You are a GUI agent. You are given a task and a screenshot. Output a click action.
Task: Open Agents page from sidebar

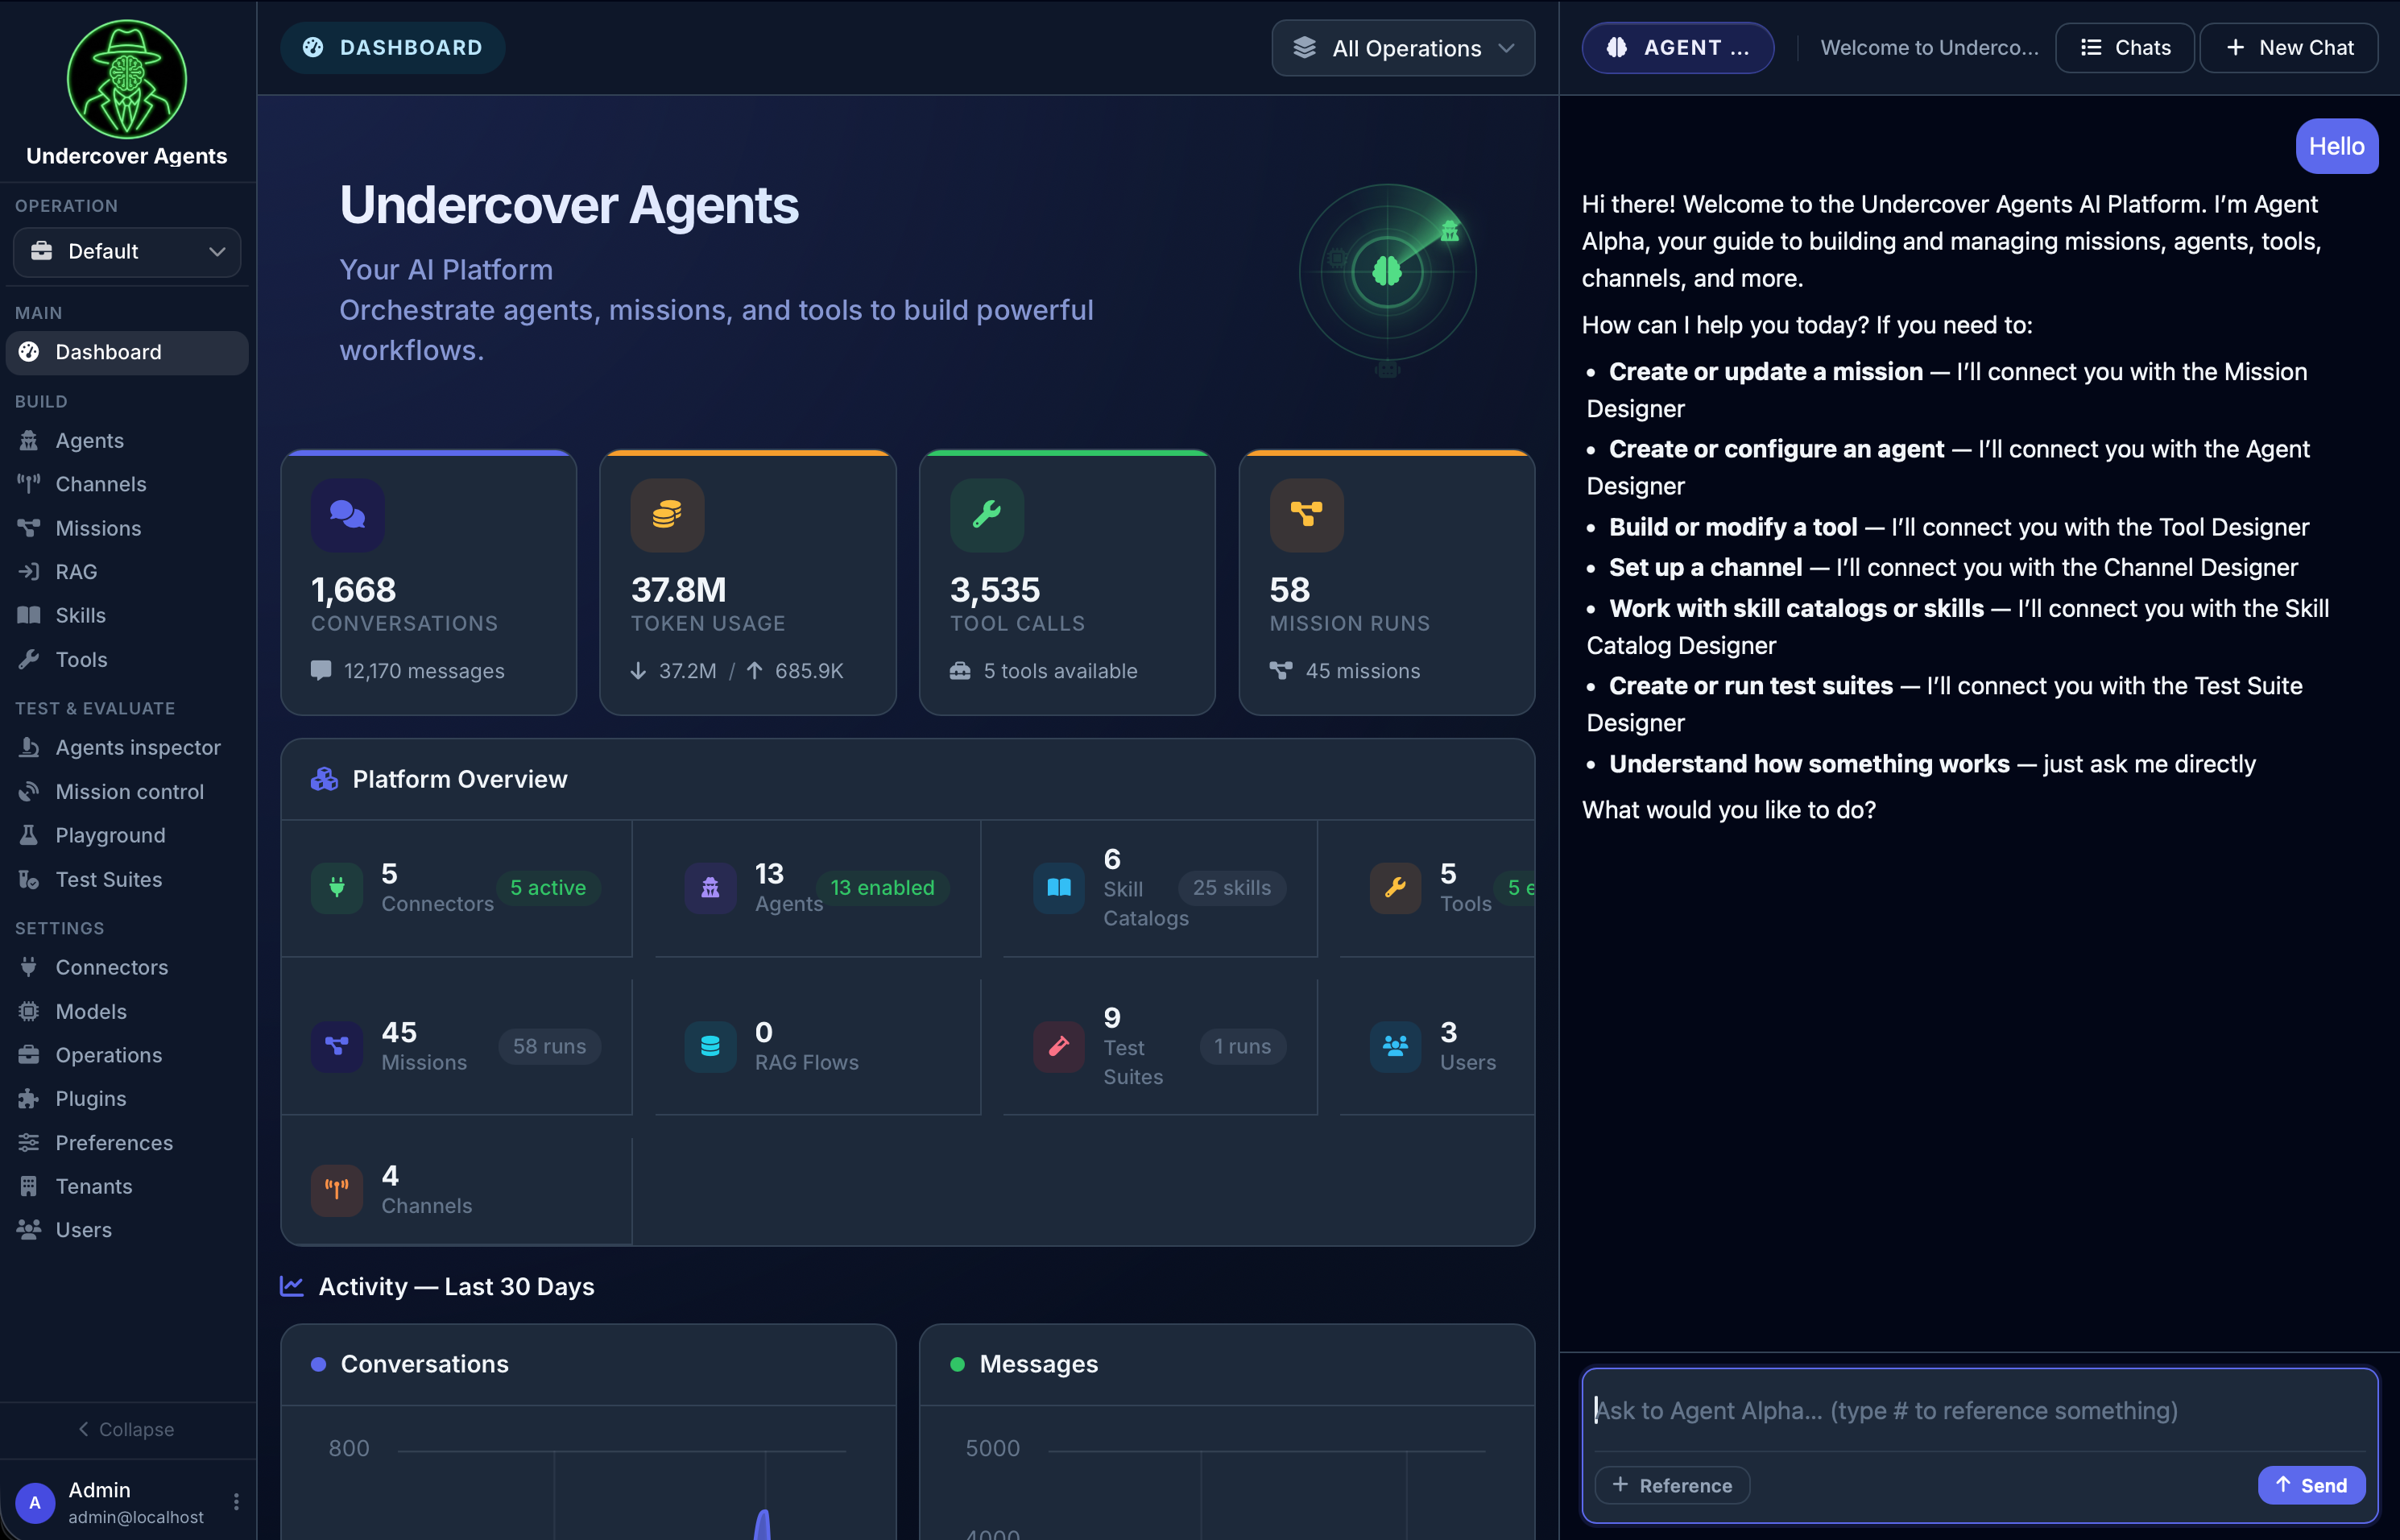click(x=127, y=440)
